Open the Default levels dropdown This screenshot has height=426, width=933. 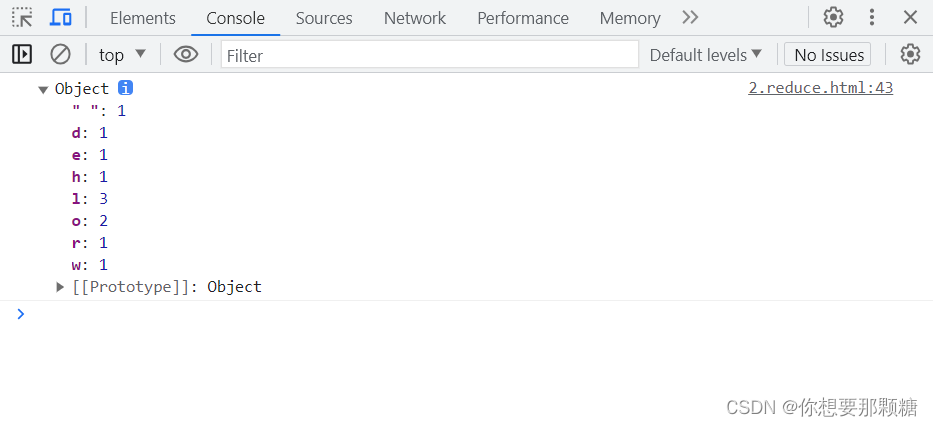click(705, 55)
